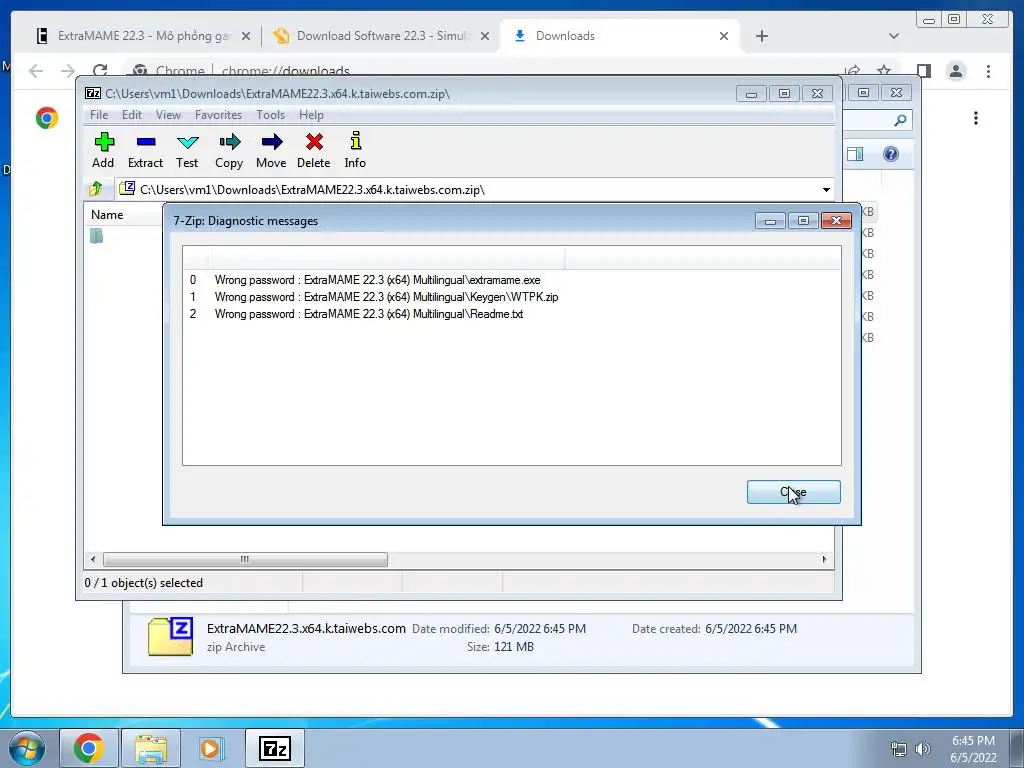Viewport: 1024px width, 768px height.
Task: Open the Chrome three-dot main menu
Action: click(x=988, y=71)
